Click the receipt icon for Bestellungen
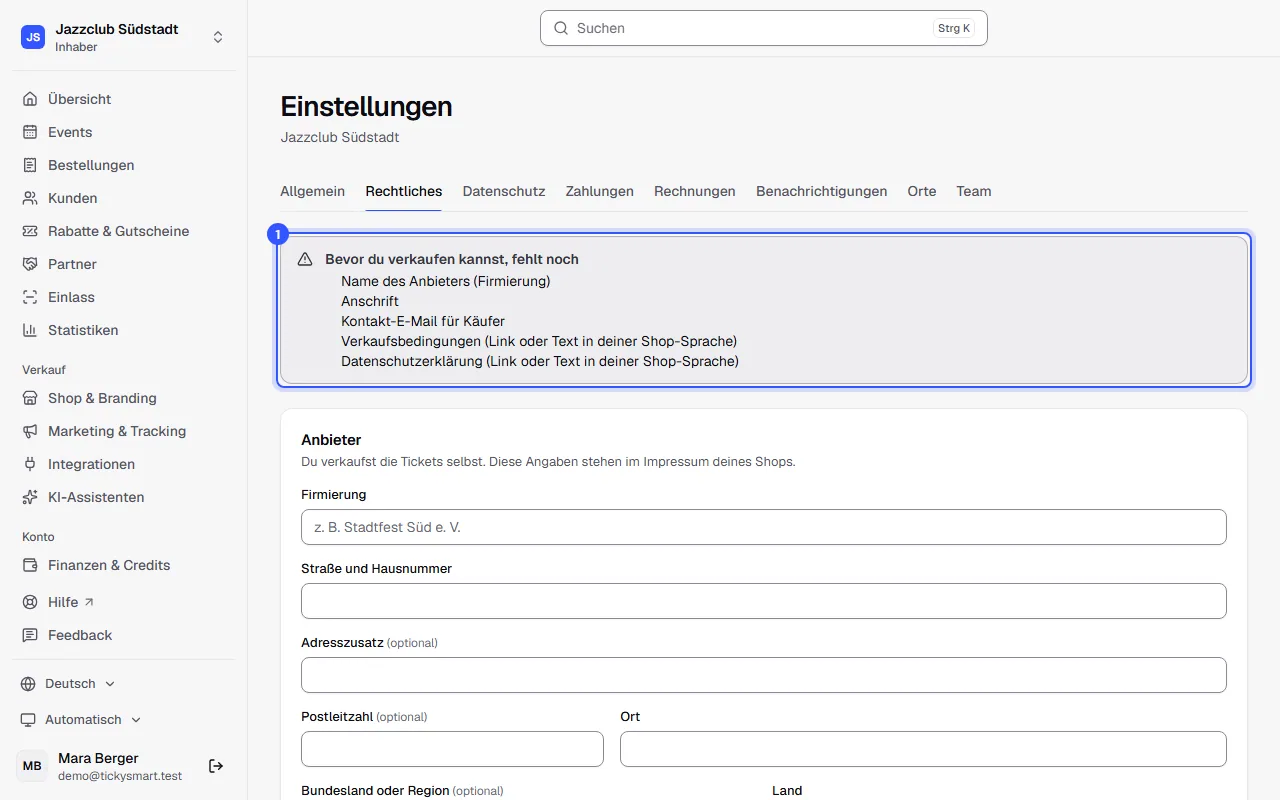The height and width of the screenshot is (800, 1280). point(30,165)
